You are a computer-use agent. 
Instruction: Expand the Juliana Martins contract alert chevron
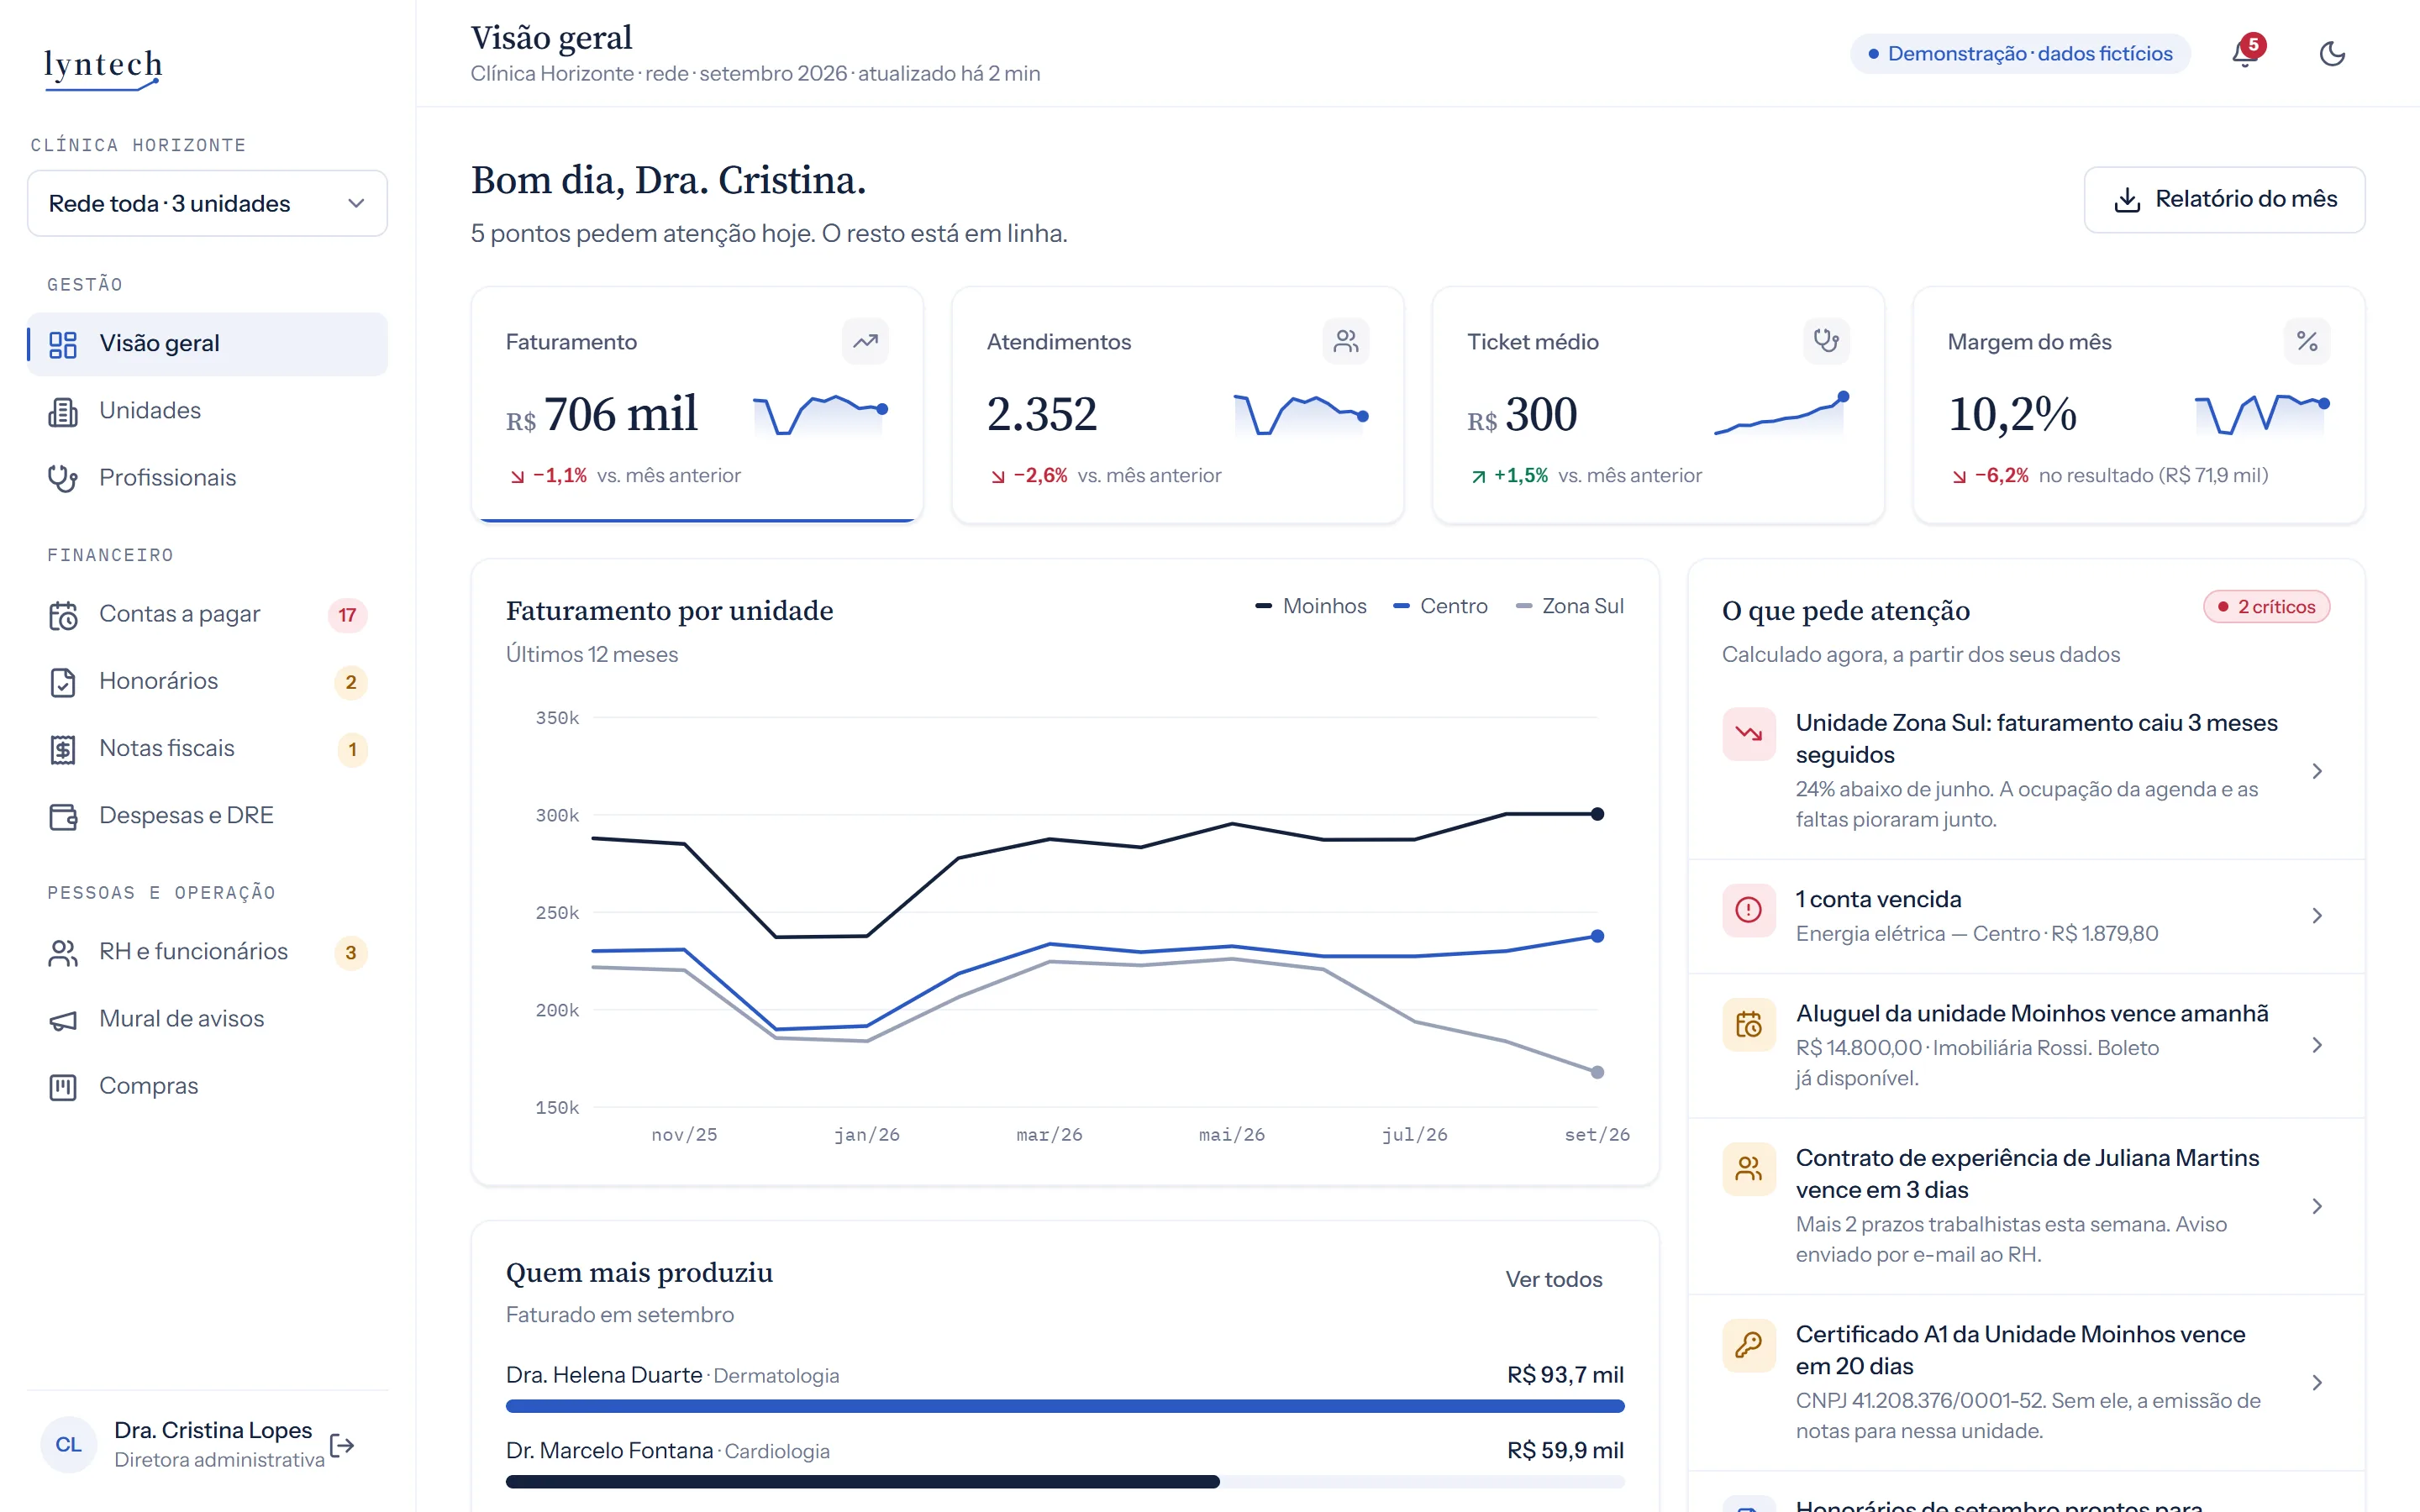point(2317,1206)
